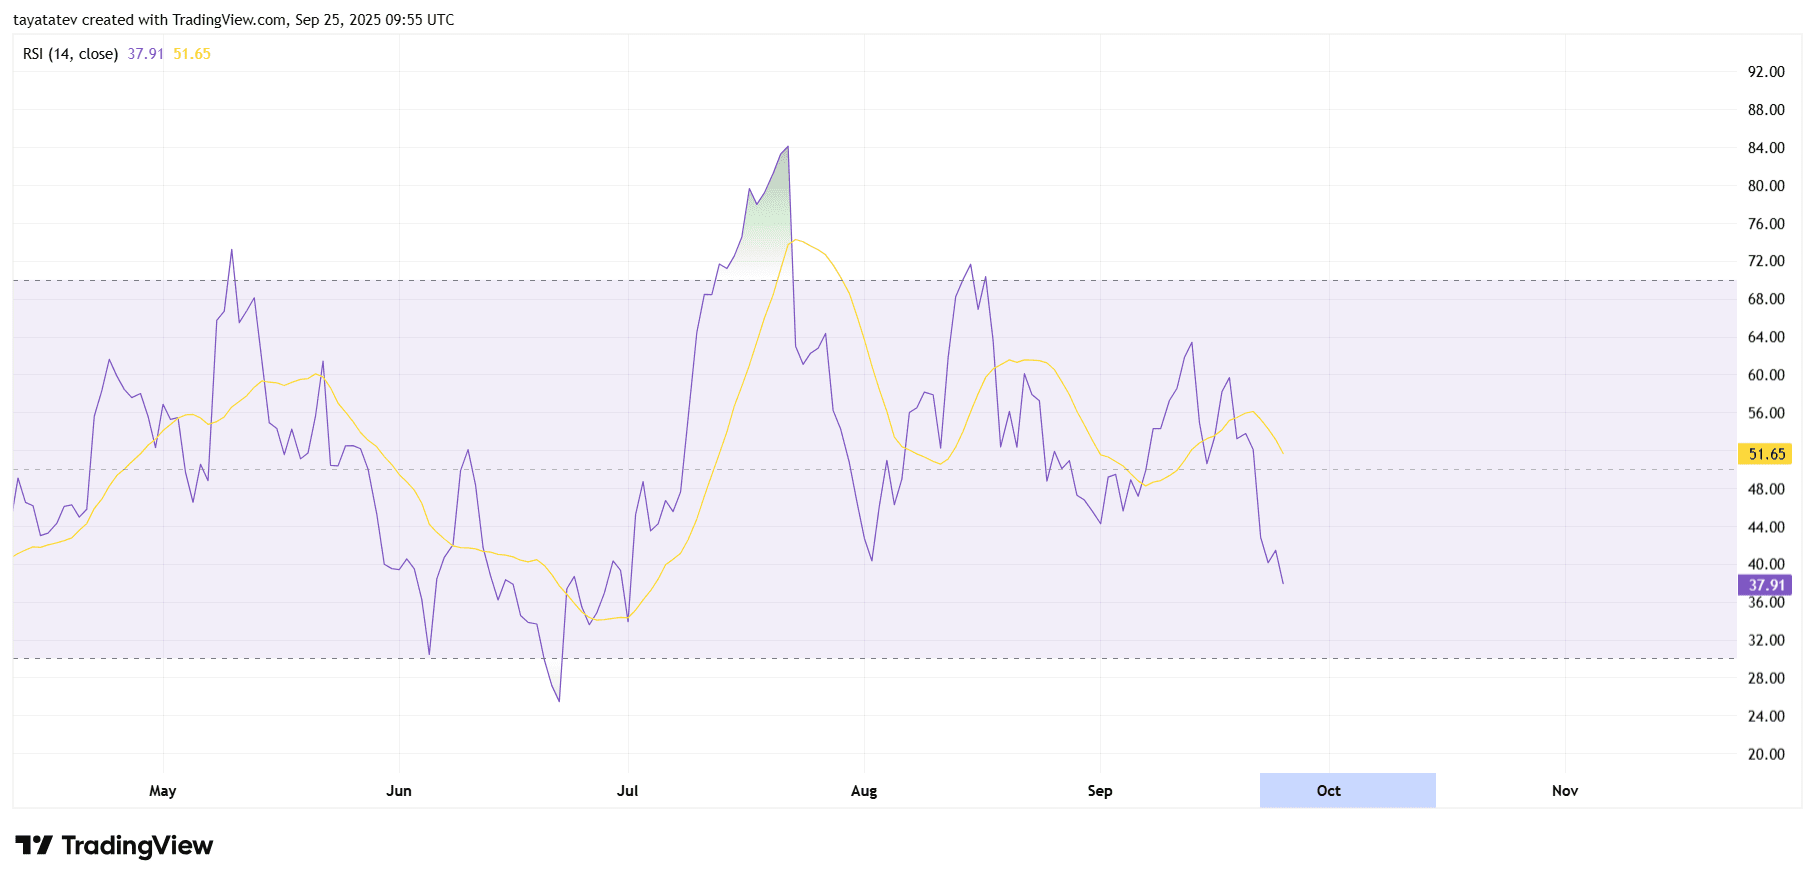This screenshot has width=1815, height=883.
Task: Click the yellow 51.65 price tag on axis
Action: 1765,454
